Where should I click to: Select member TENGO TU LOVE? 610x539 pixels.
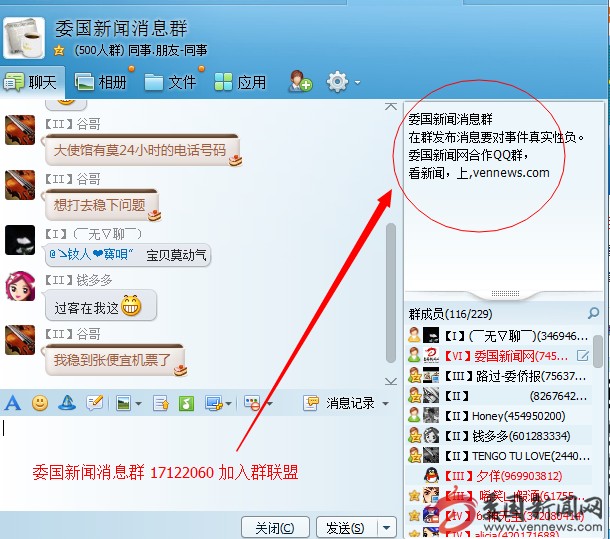(499, 456)
